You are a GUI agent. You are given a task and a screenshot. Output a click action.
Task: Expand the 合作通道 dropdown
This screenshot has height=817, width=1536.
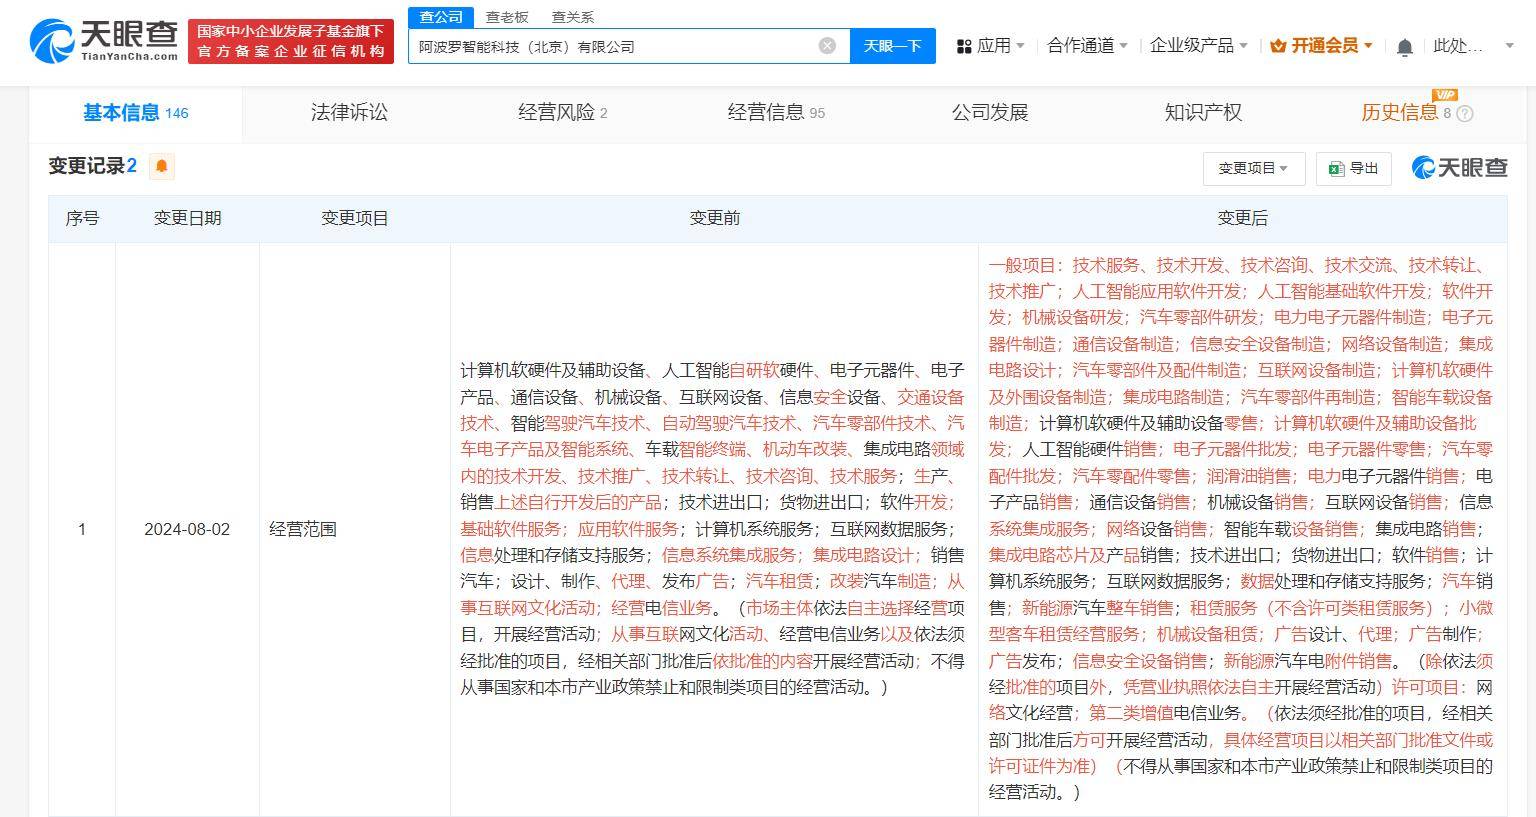(x=1087, y=46)
